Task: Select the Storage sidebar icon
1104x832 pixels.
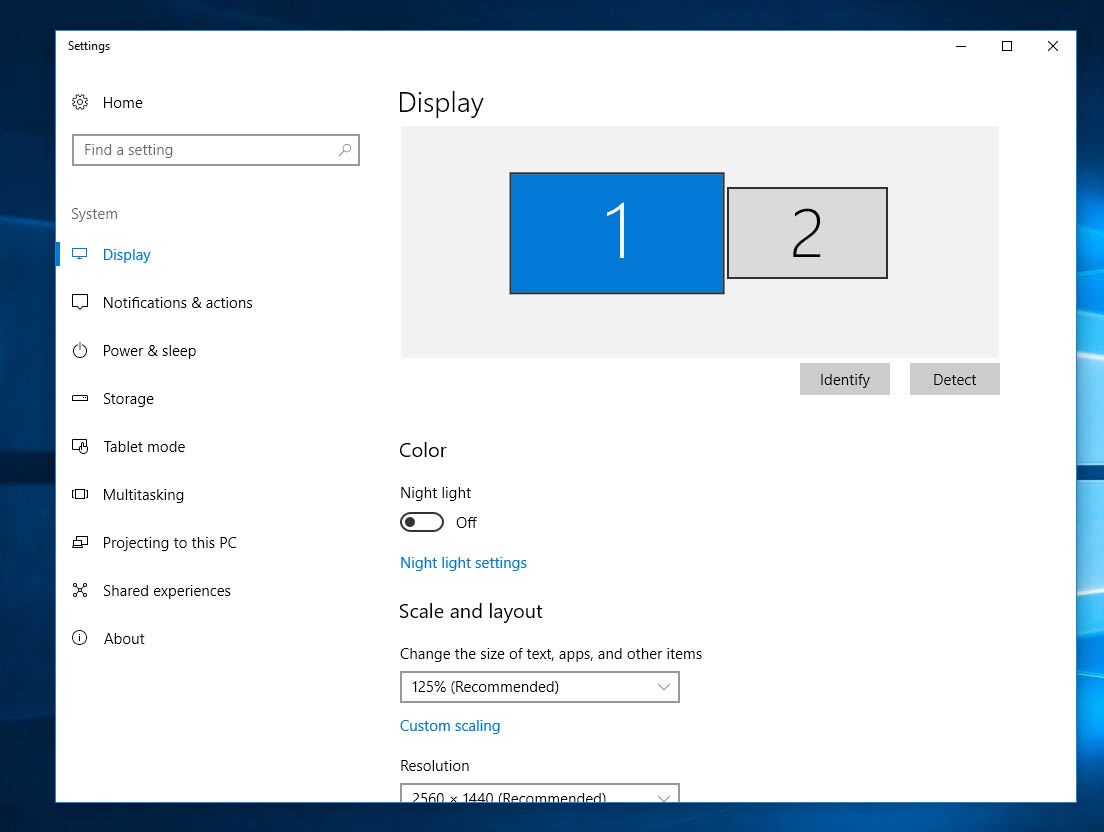Action: point(80,398)
